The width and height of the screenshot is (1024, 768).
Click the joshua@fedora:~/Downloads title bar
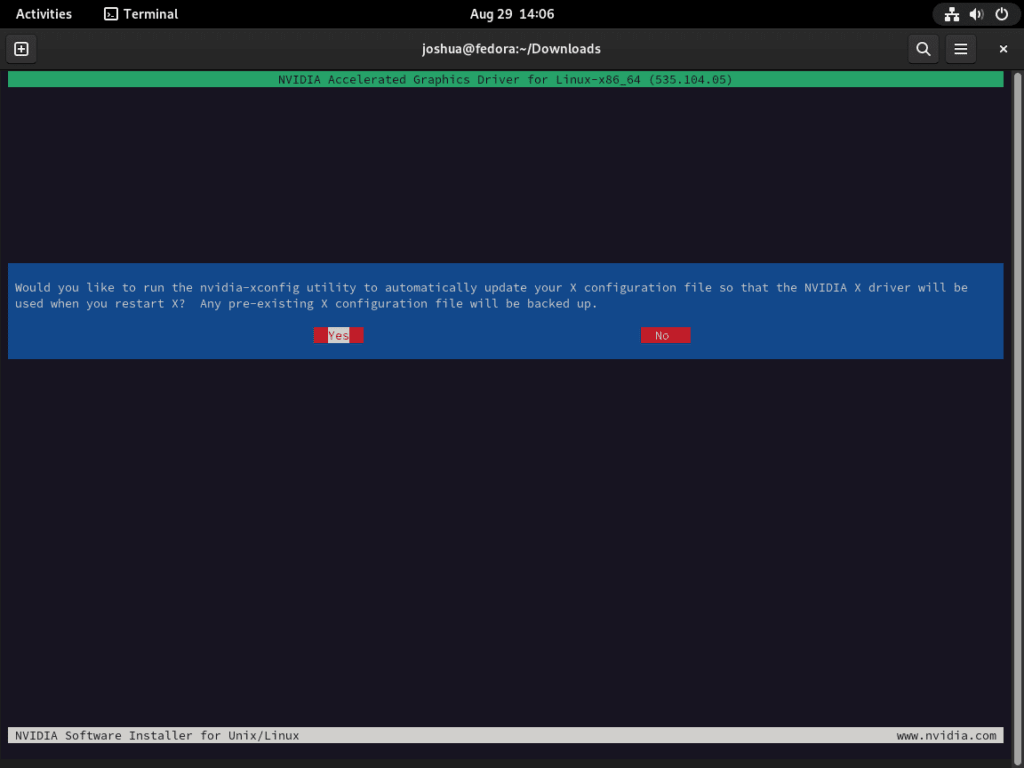click(512, 48)
